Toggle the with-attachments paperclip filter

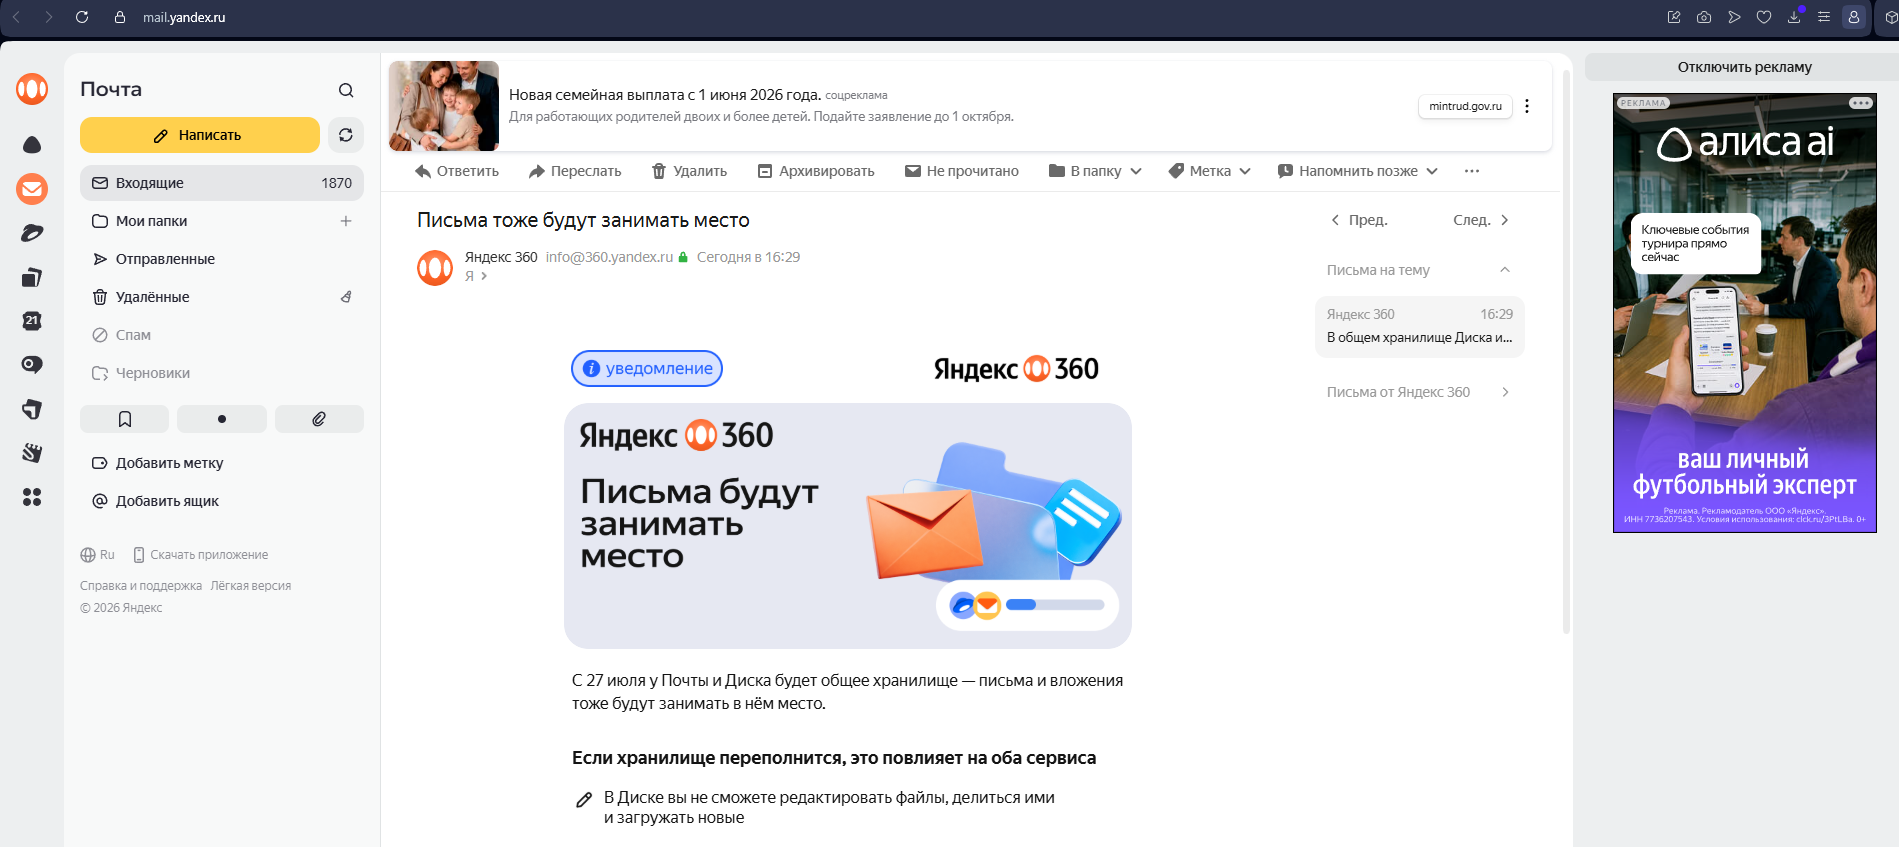coord(319,419)
